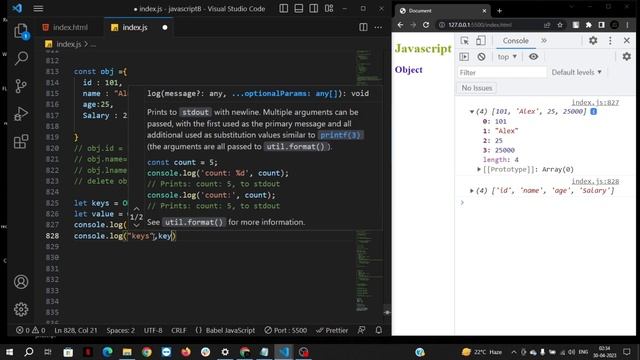The image size is (640, 360).
Task: Open the Manage gear in VS Code
Action: (x=21, y=309)
